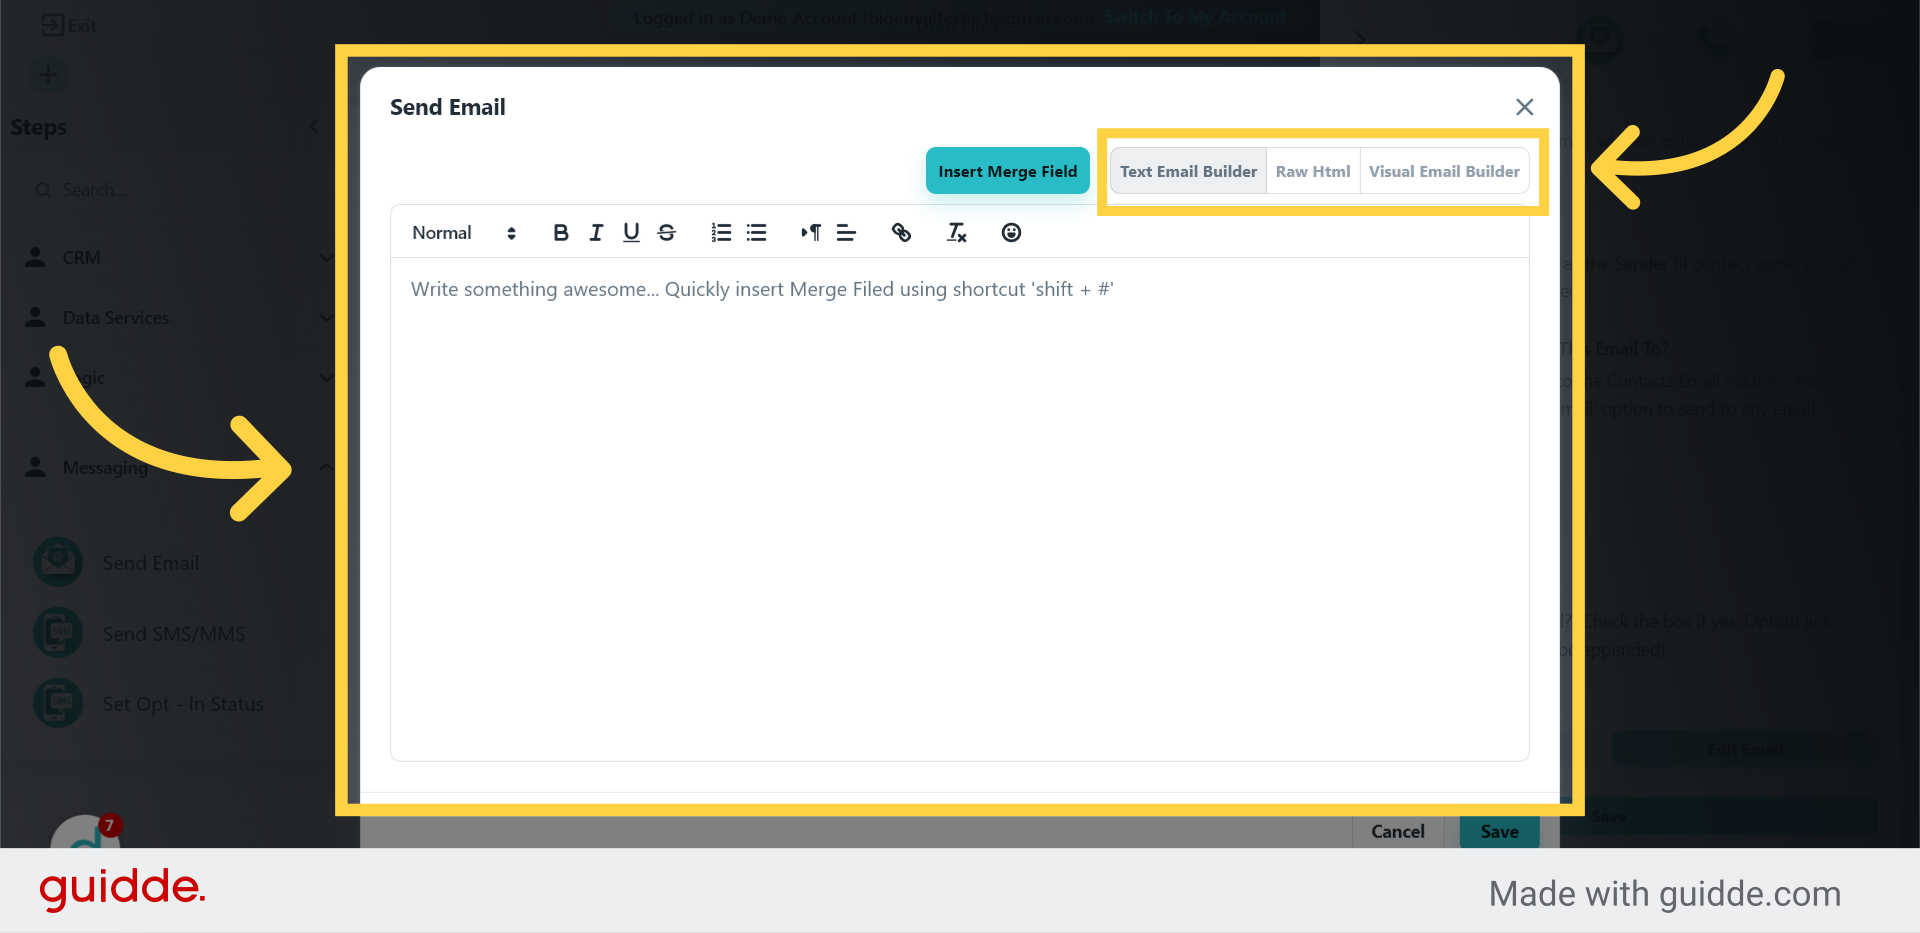Click the Send Email step icon
Viewport: 1920px width, 933px height.
click(x=58, y=563)
